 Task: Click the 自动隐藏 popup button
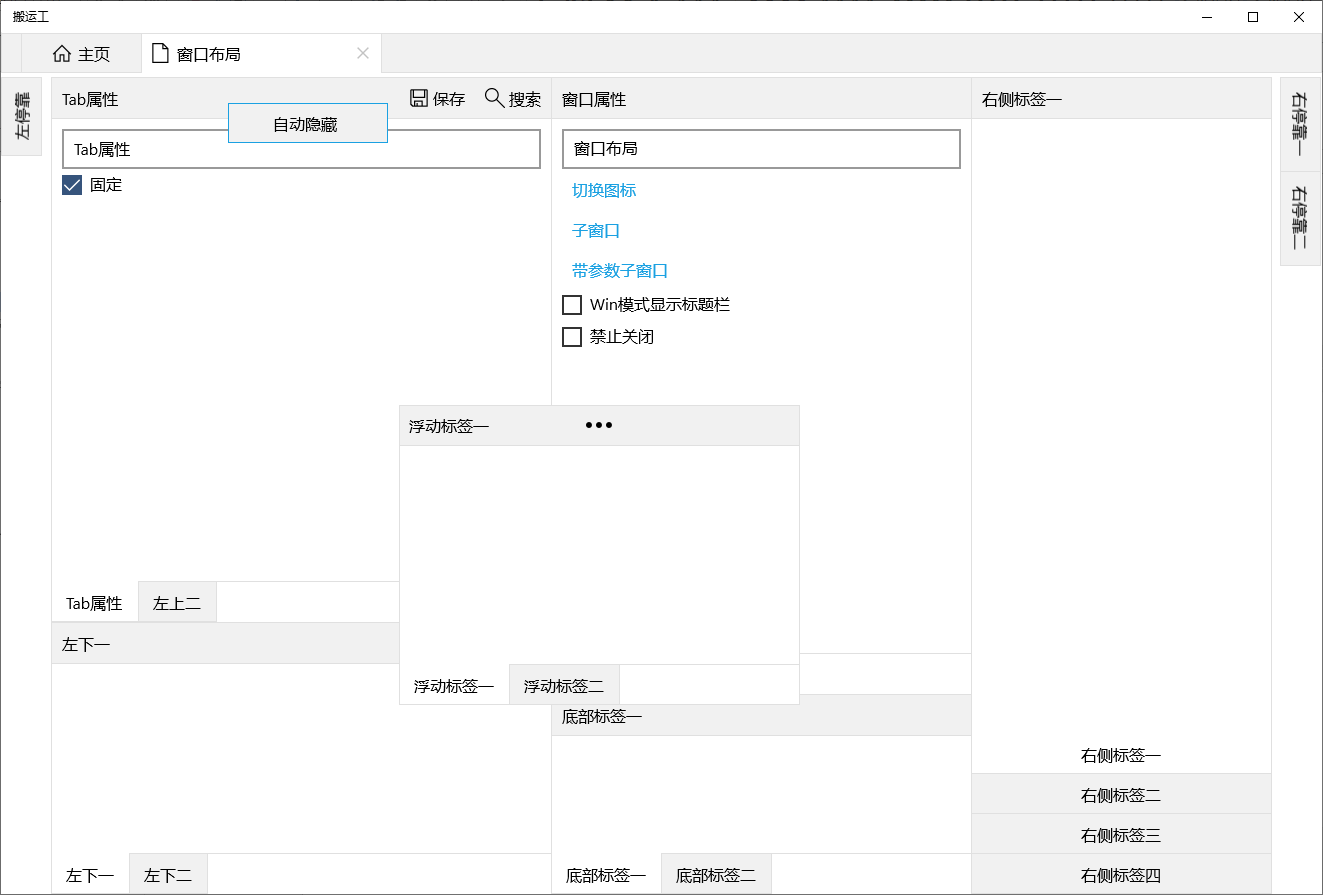tap(308, 123)
